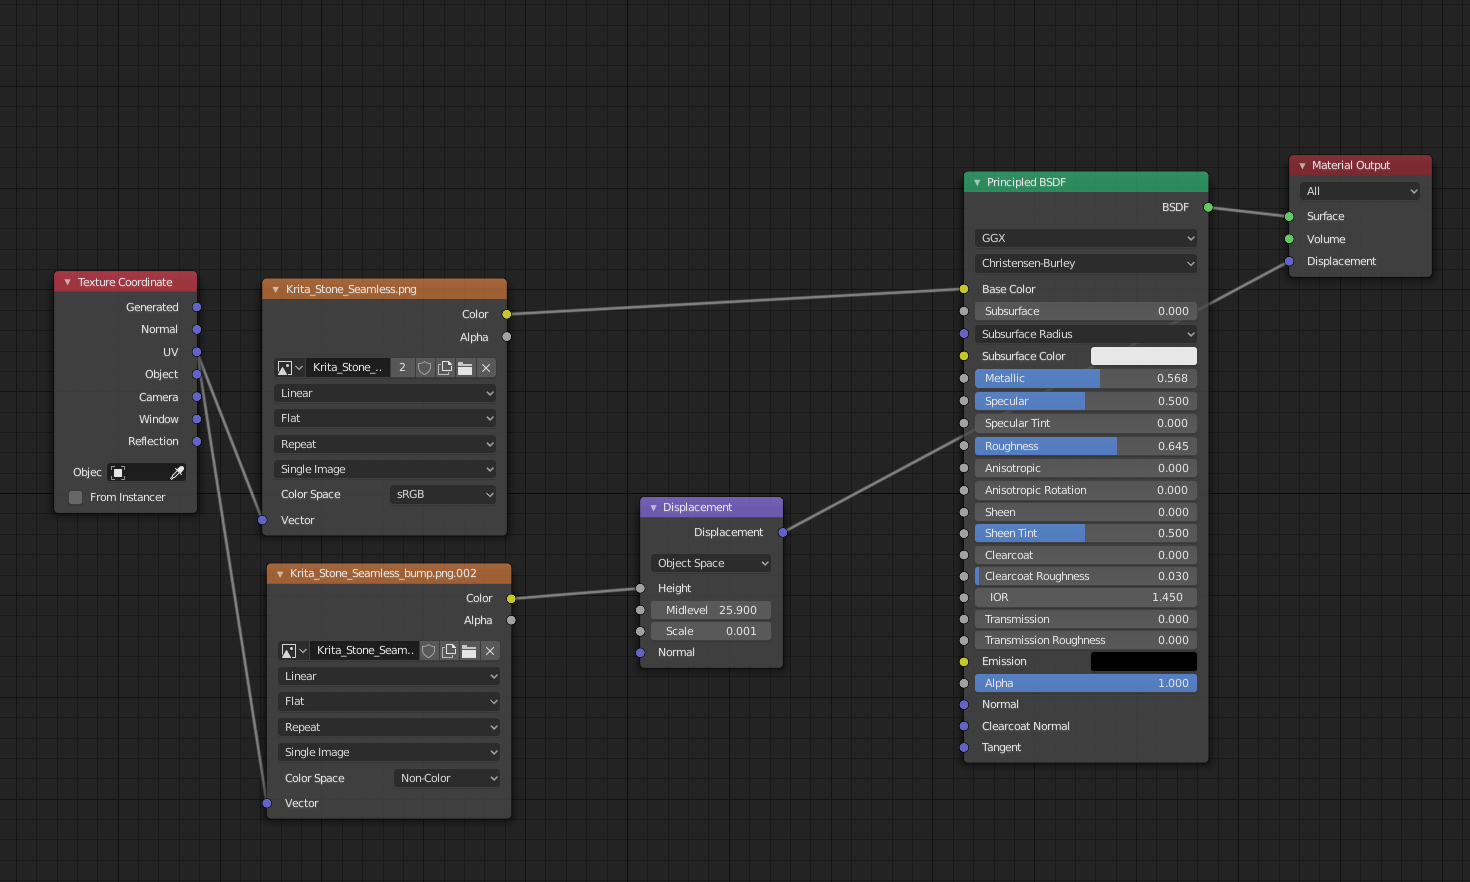Select the Principled BSDF node header
This screenshot has width=1470, height=882.
(x=1086, y=182)
